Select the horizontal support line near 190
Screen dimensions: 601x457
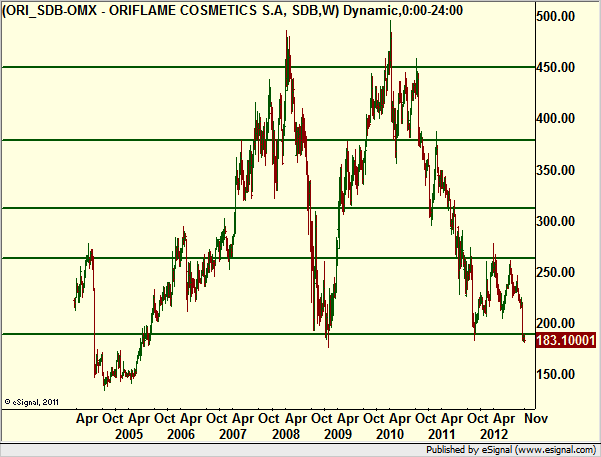tap(268, 334)
